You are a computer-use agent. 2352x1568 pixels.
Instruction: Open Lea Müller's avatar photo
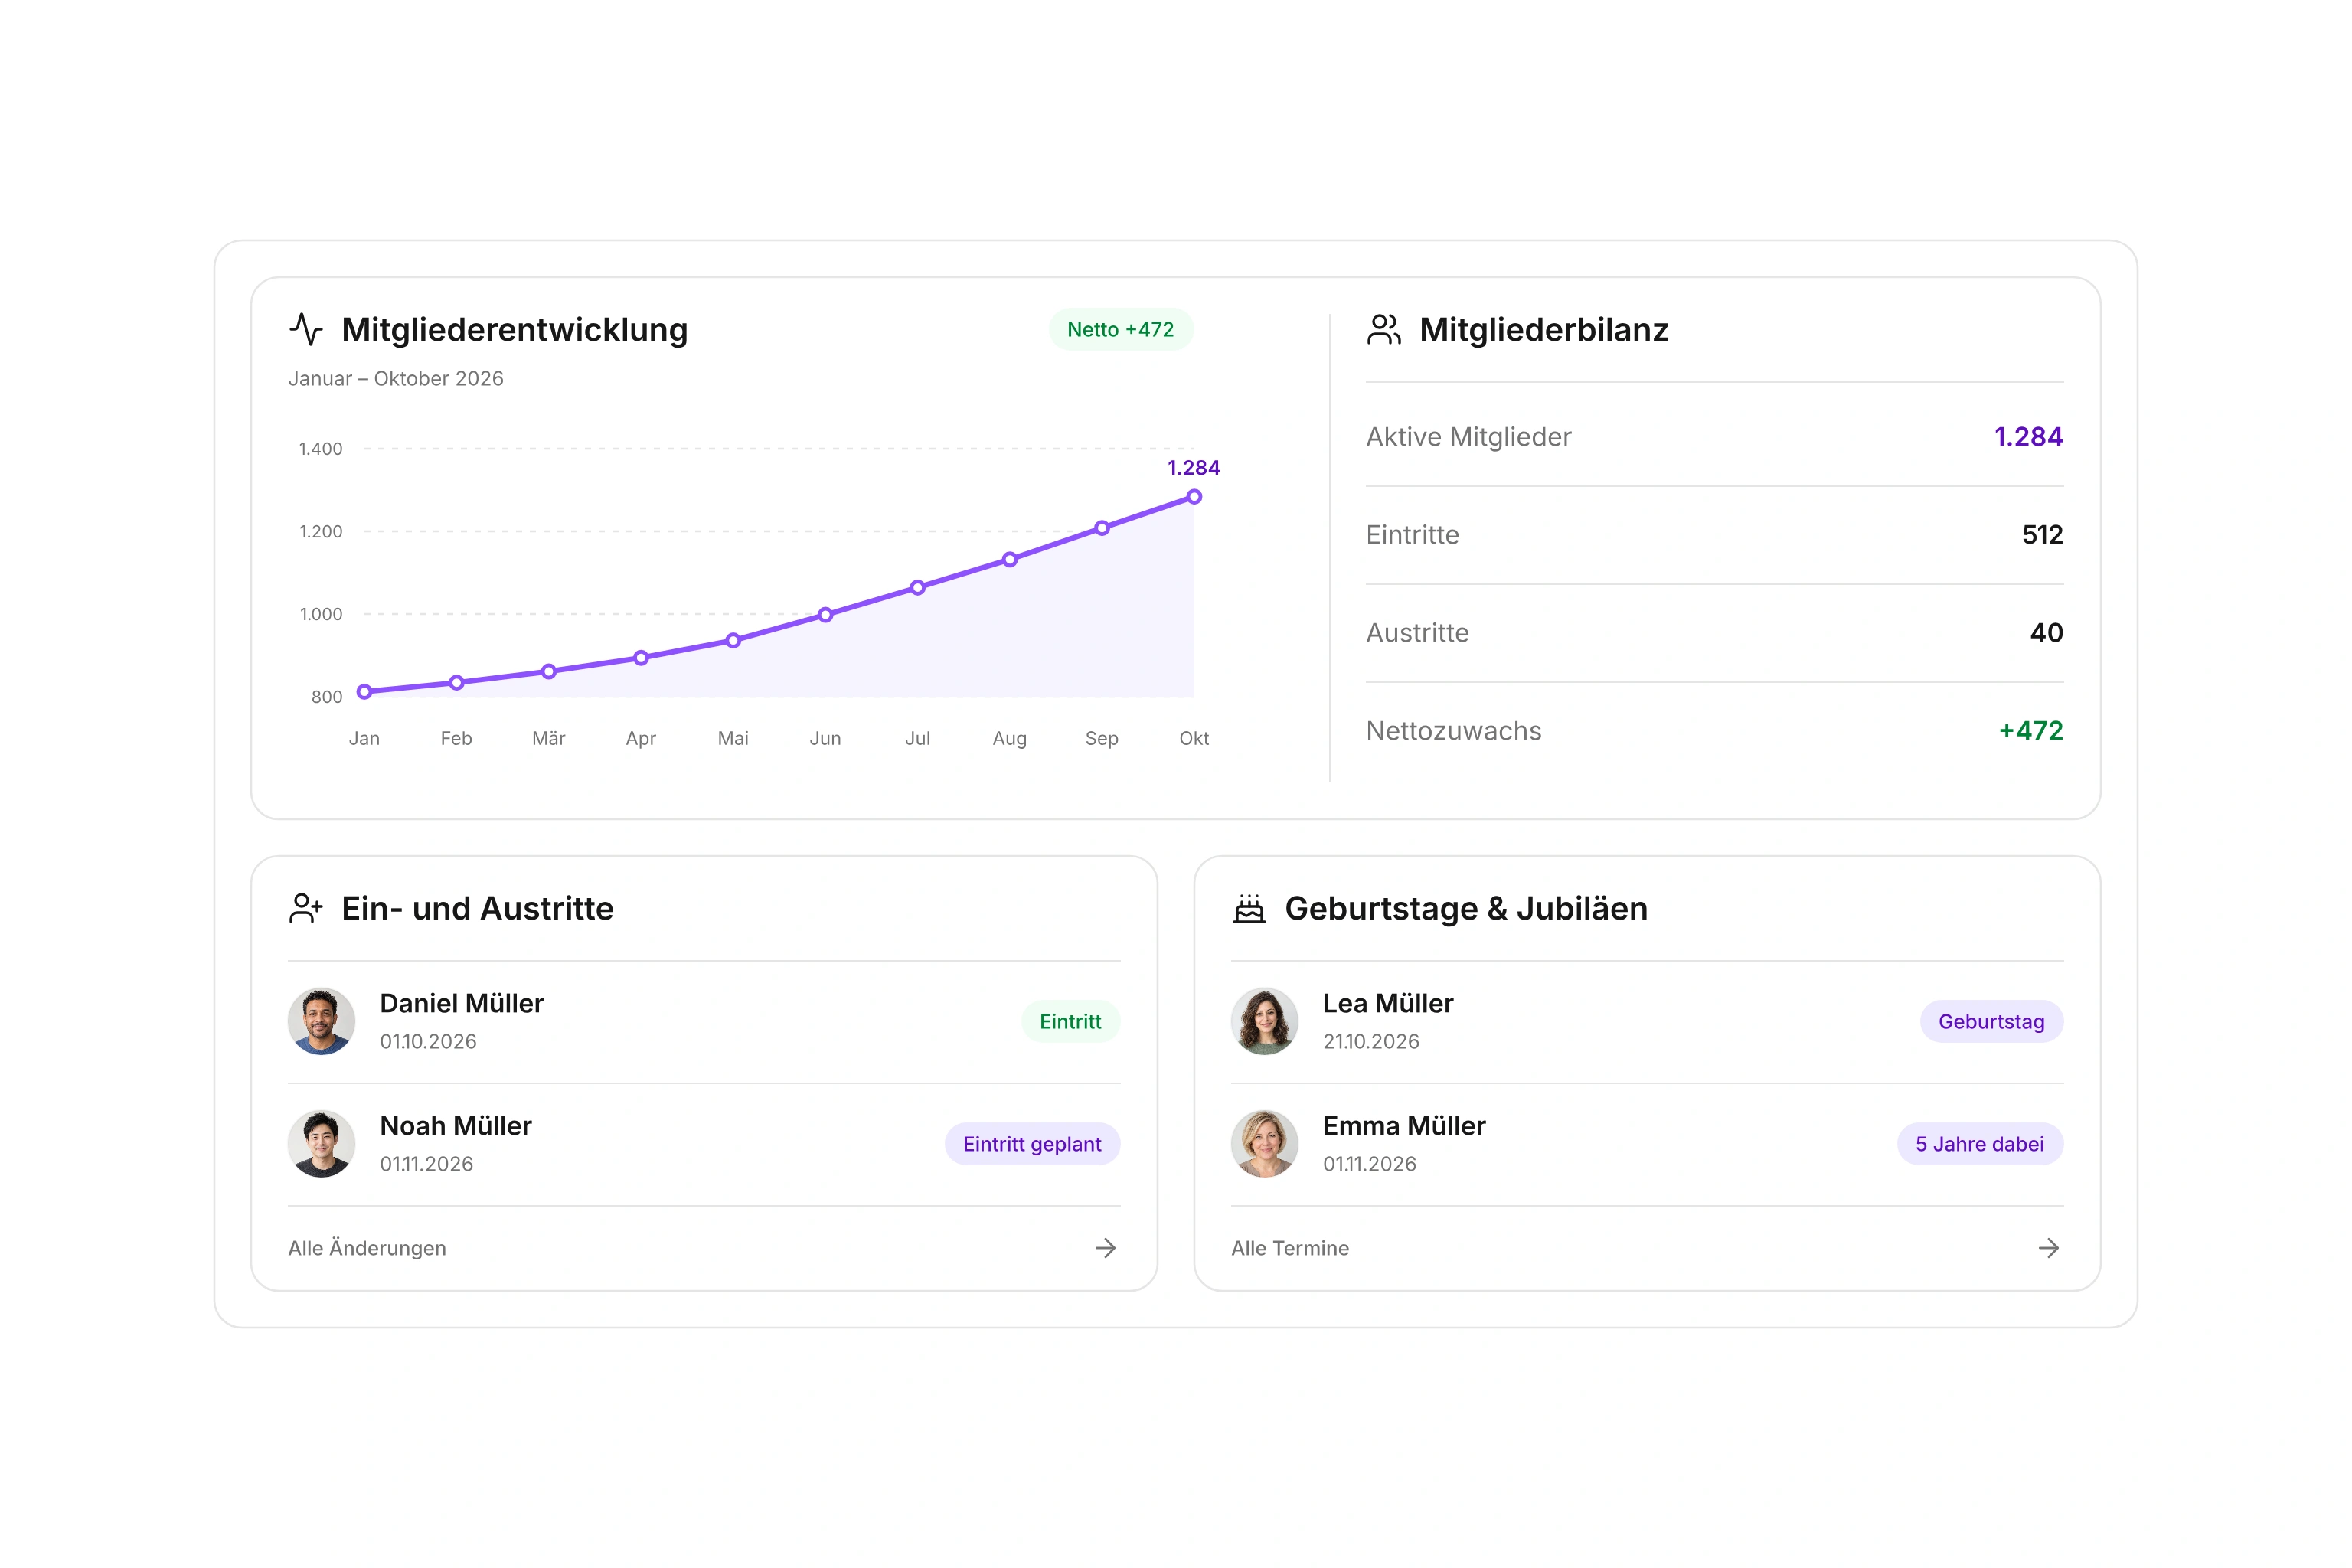[1264, 1021]
